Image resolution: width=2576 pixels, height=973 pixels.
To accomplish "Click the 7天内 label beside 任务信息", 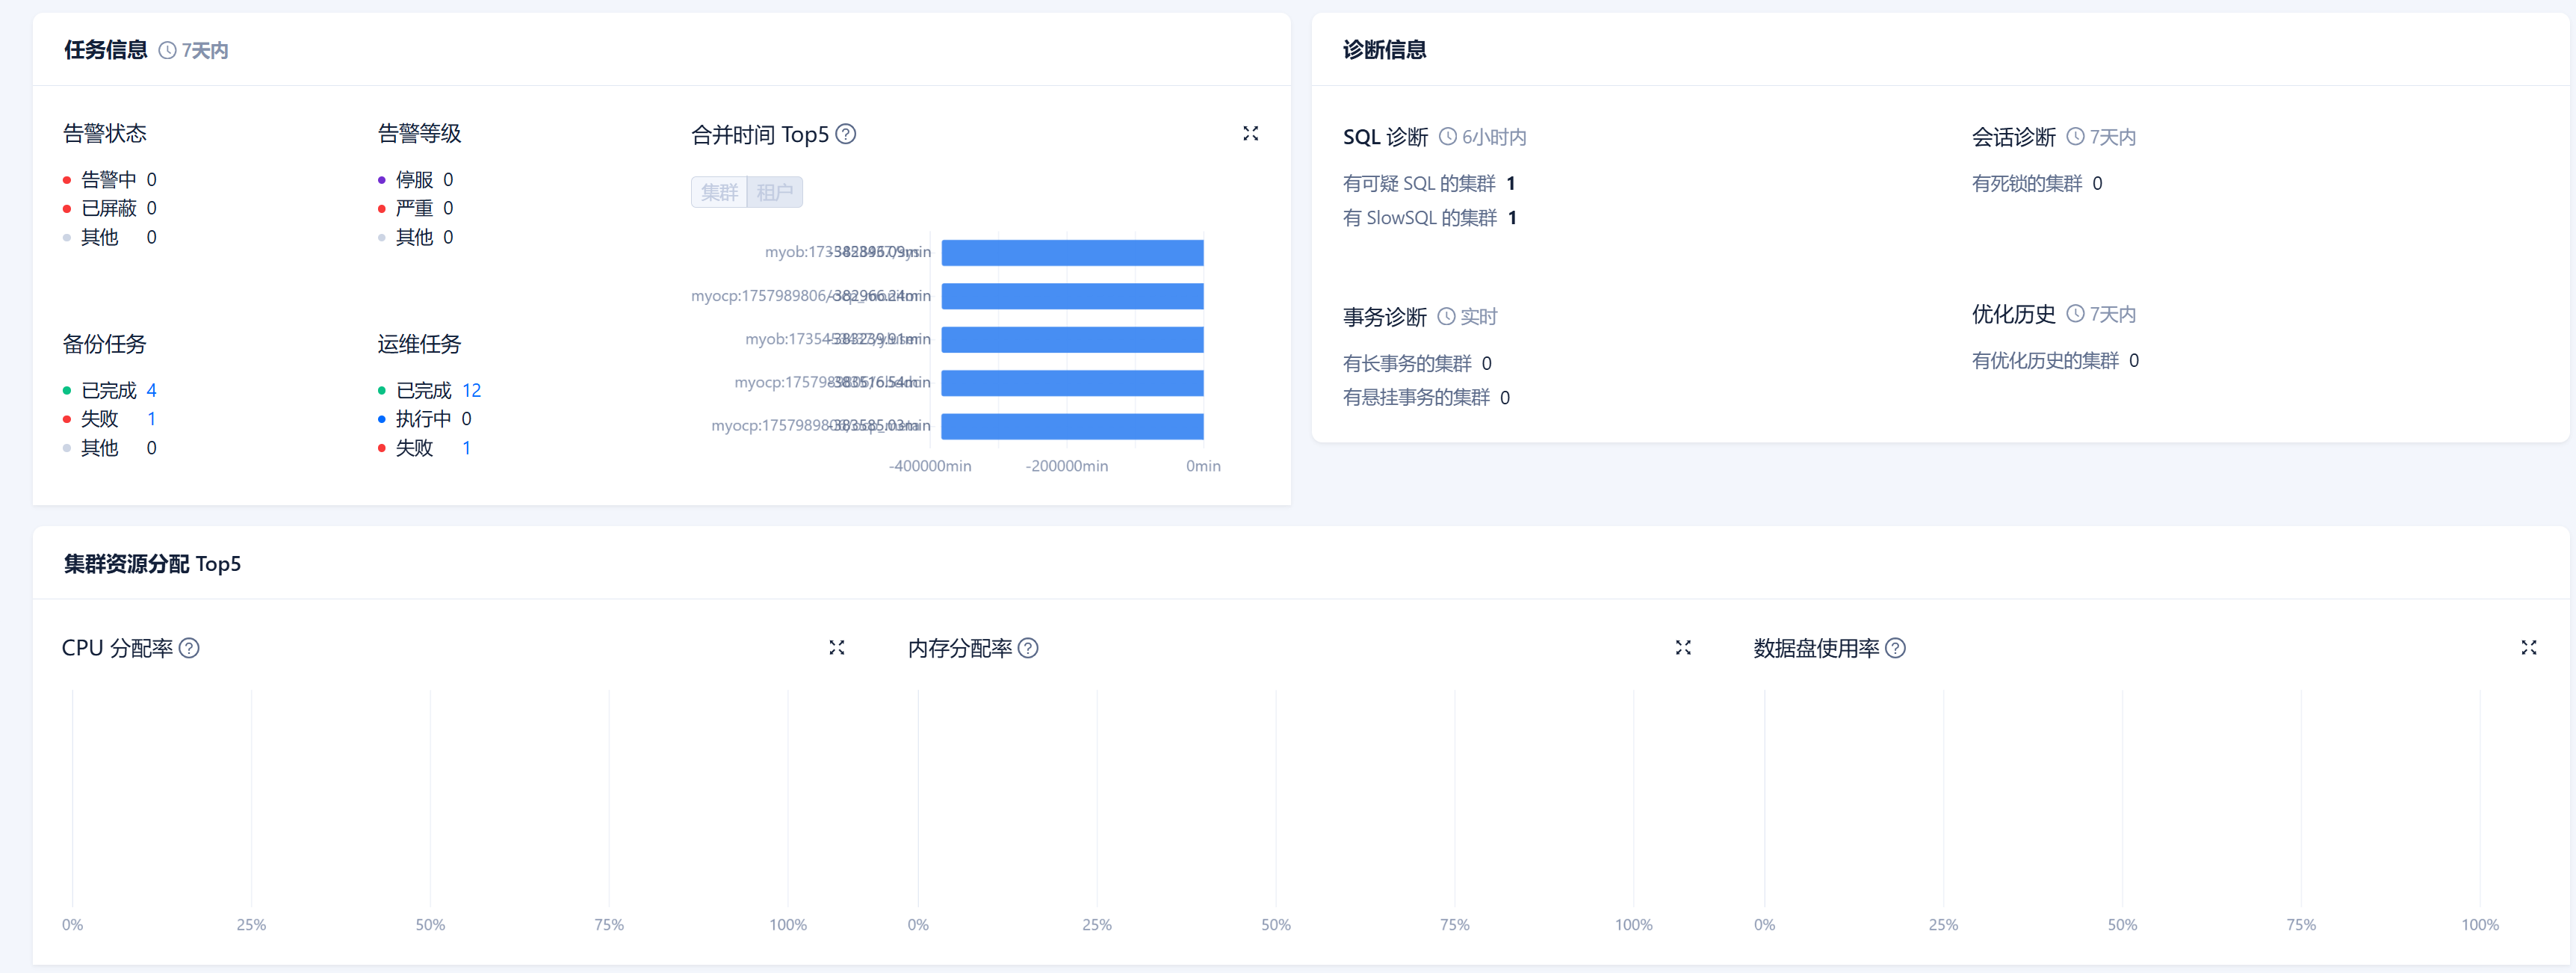I will tap(205, 50).
